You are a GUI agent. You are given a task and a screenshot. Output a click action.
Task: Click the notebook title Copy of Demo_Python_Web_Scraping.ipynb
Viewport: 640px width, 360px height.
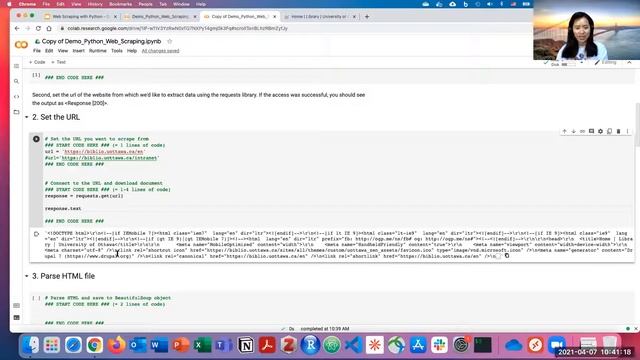(x=101, y=41)
